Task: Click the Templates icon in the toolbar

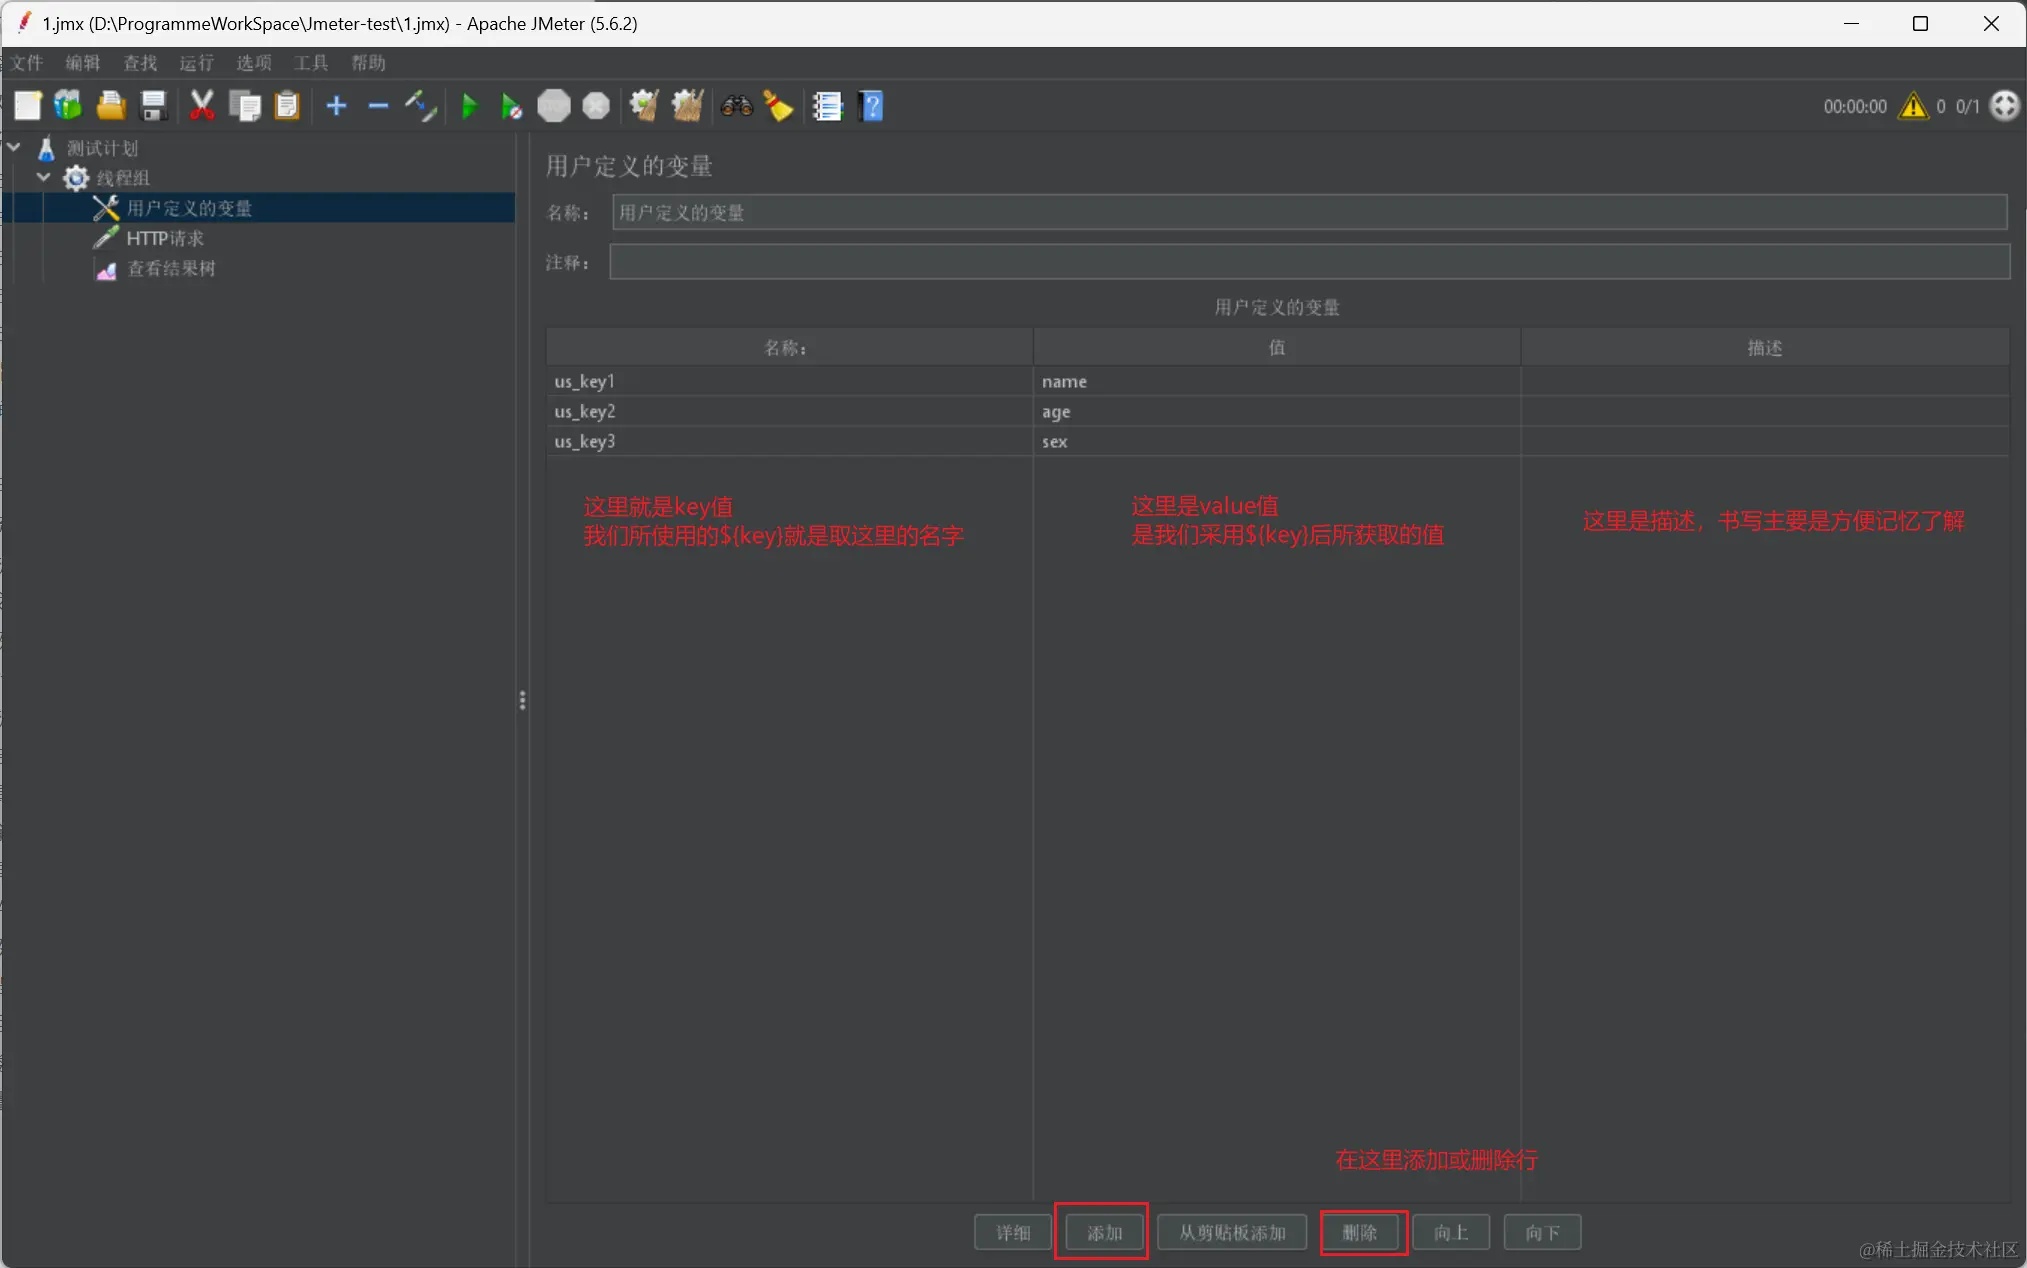Action: click(x=68, y=106)
